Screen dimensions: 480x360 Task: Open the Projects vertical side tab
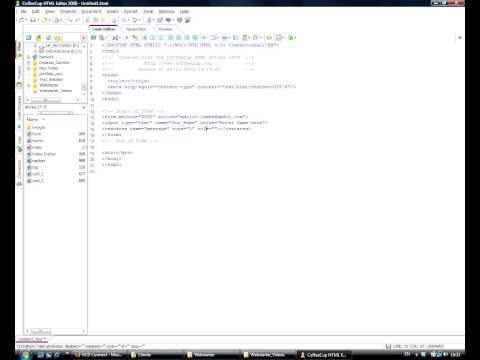click(x=19, y=76)
